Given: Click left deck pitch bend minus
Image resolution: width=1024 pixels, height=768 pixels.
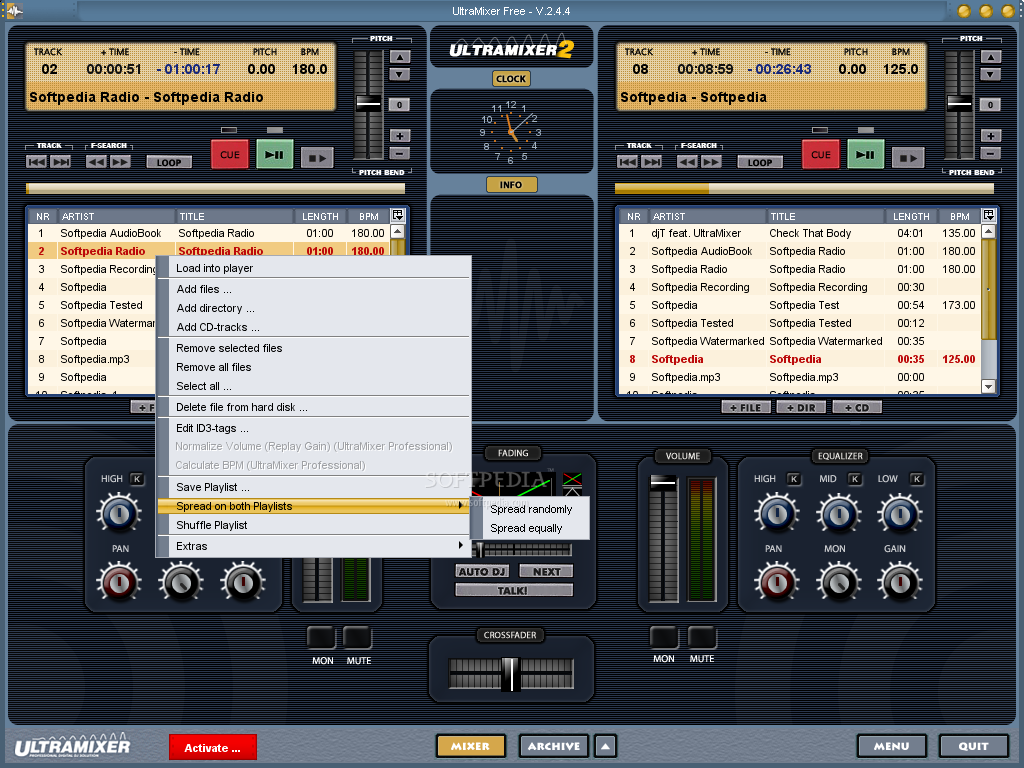Looking at the screenshot, I should point(400,153).
